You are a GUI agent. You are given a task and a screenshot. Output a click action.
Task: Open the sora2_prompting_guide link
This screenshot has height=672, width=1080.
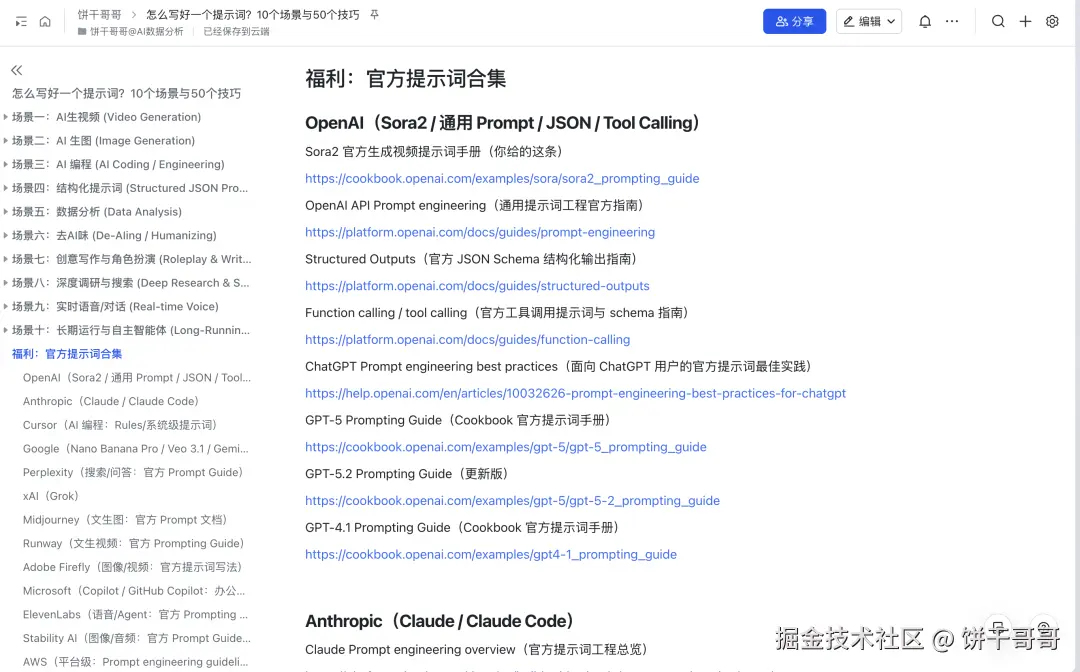(x=502, y=178)
